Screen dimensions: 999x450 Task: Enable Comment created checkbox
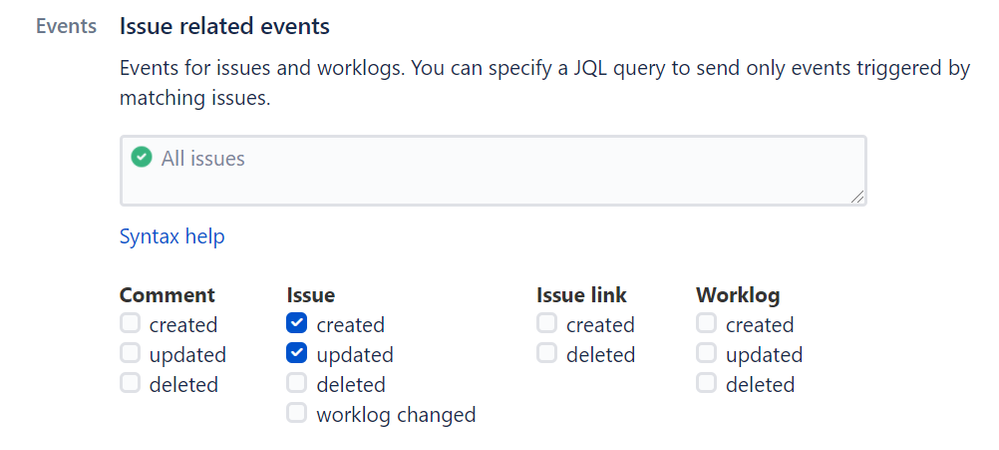click(130, 324)
